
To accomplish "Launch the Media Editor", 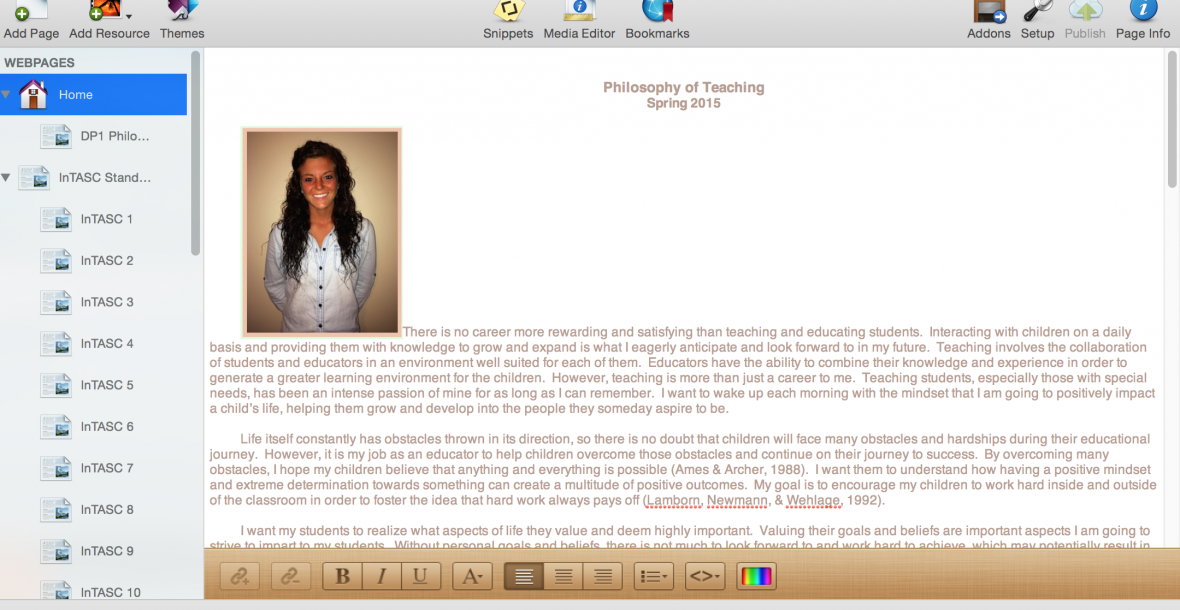I will pos(580,12).
